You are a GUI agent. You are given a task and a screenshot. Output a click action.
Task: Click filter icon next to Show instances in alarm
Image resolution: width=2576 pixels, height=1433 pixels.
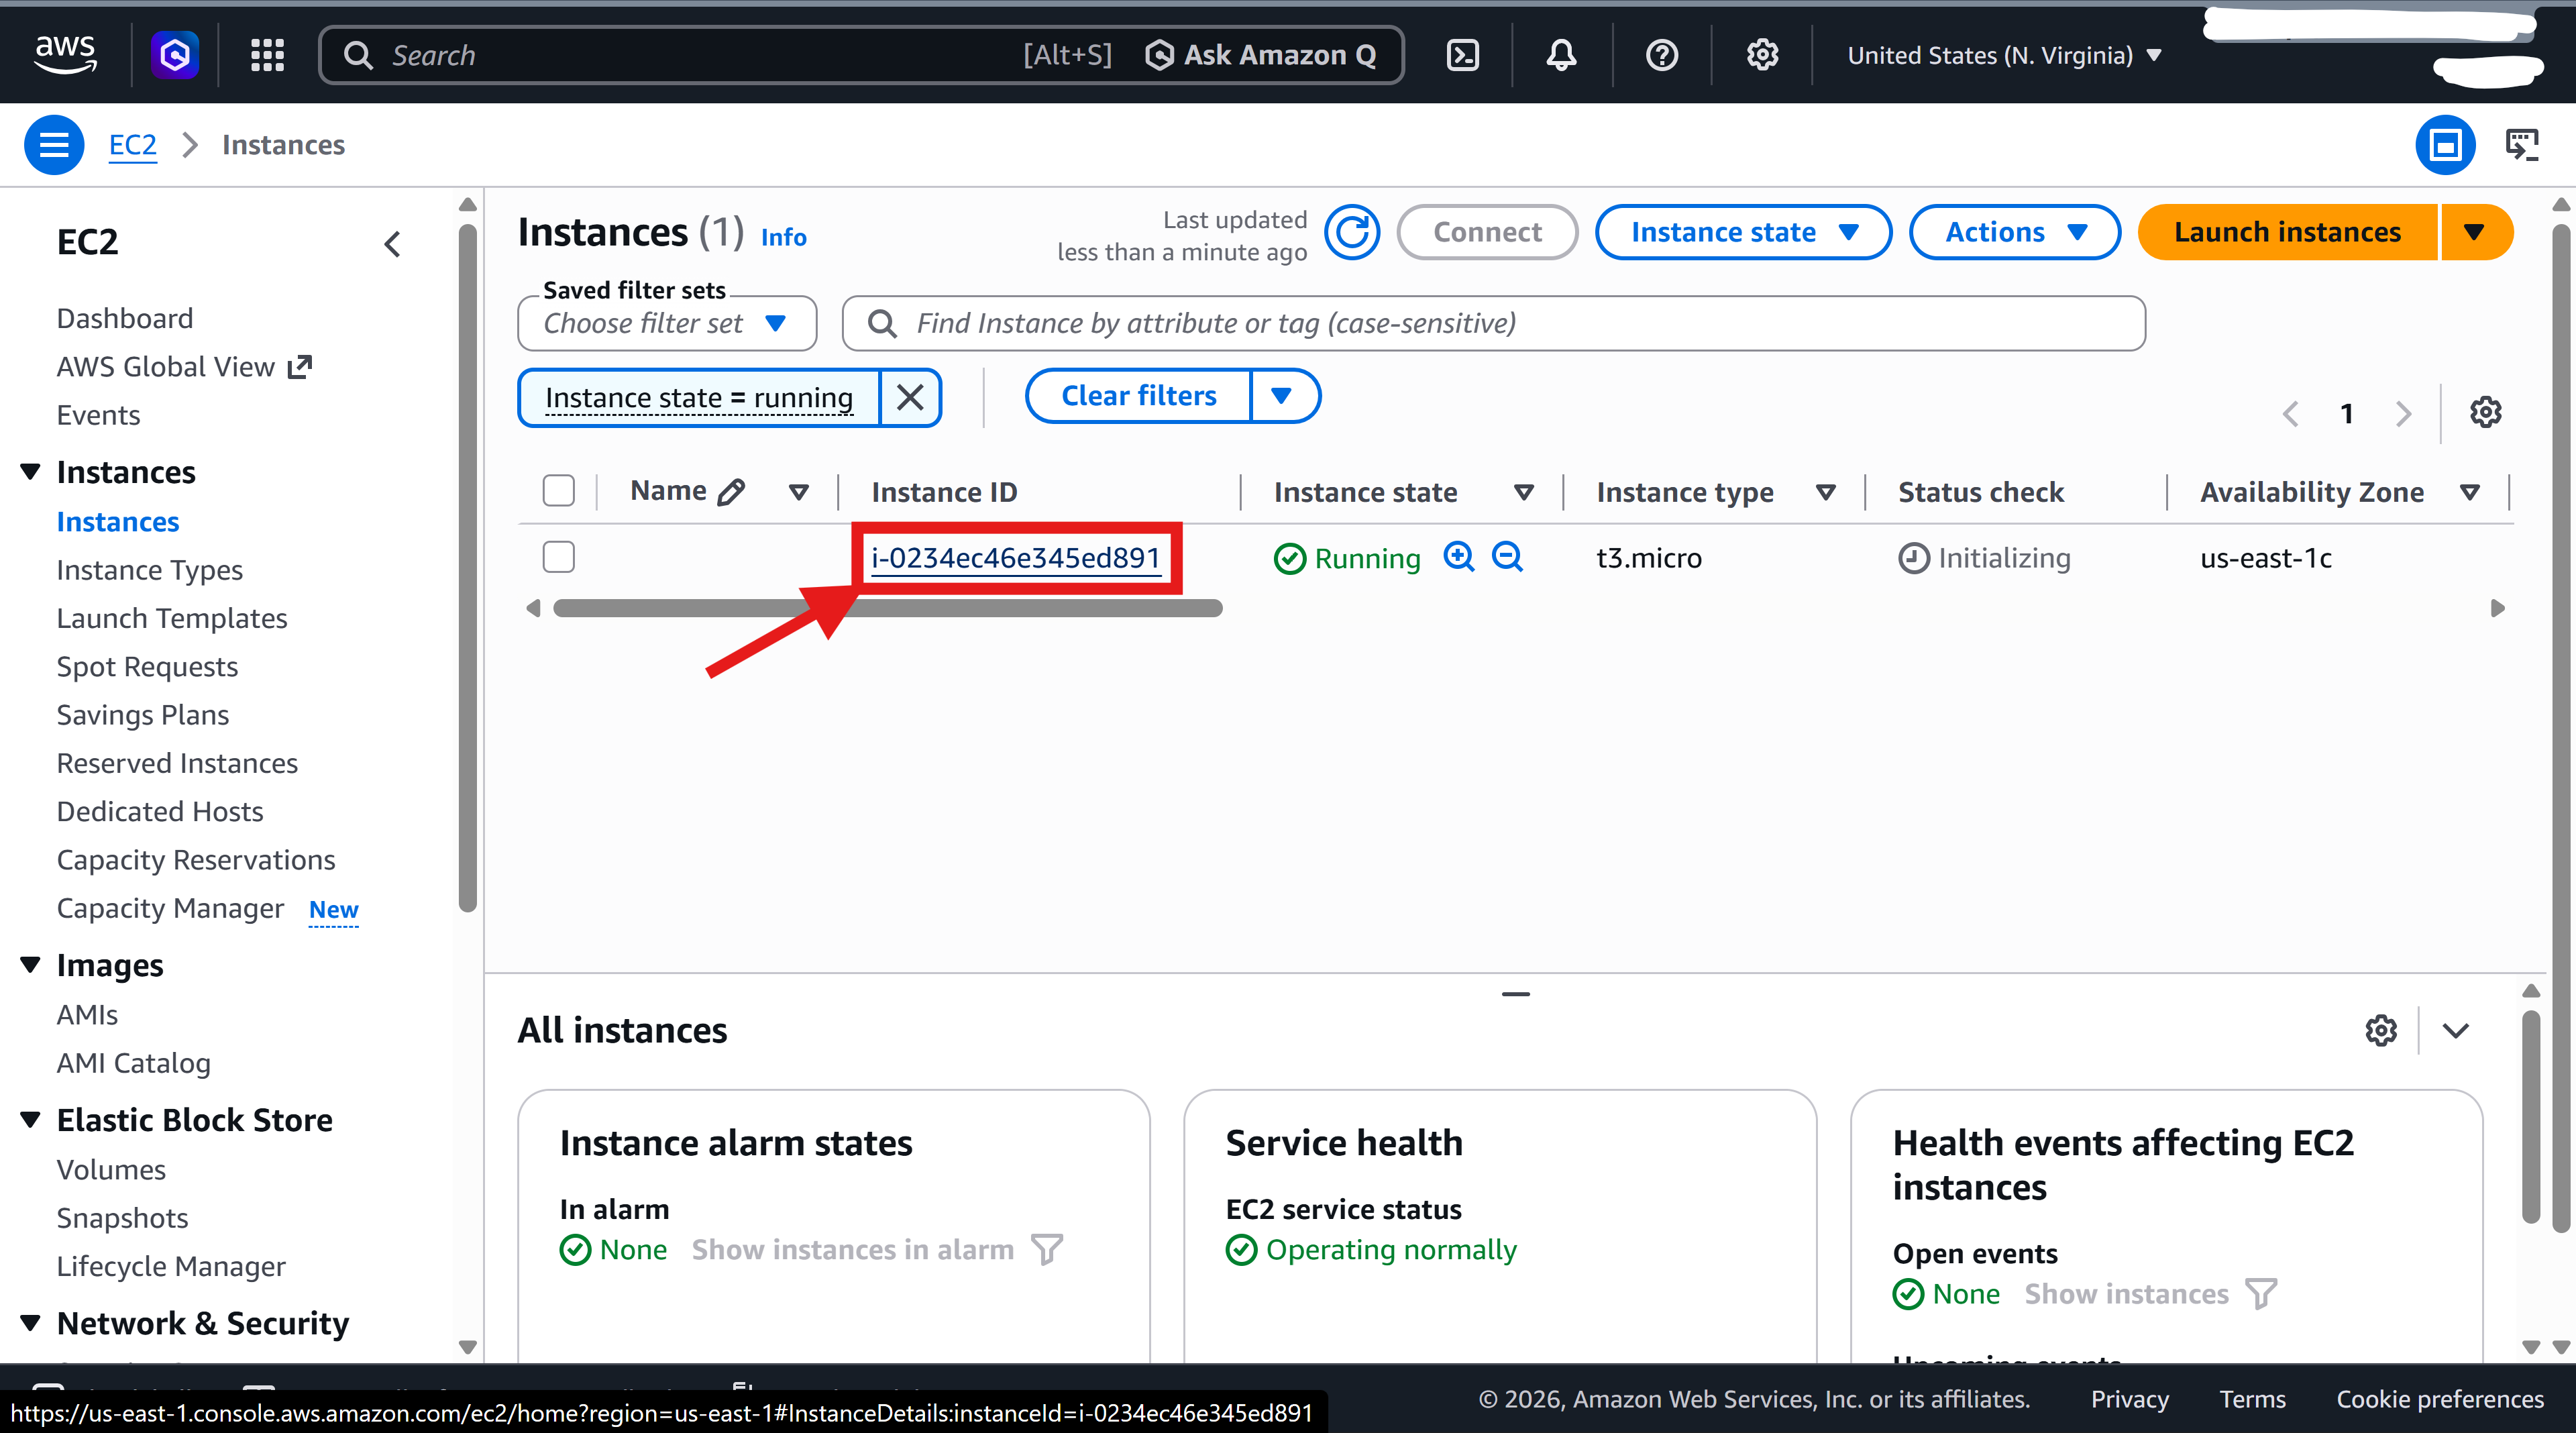(x=1047, y=1249)
